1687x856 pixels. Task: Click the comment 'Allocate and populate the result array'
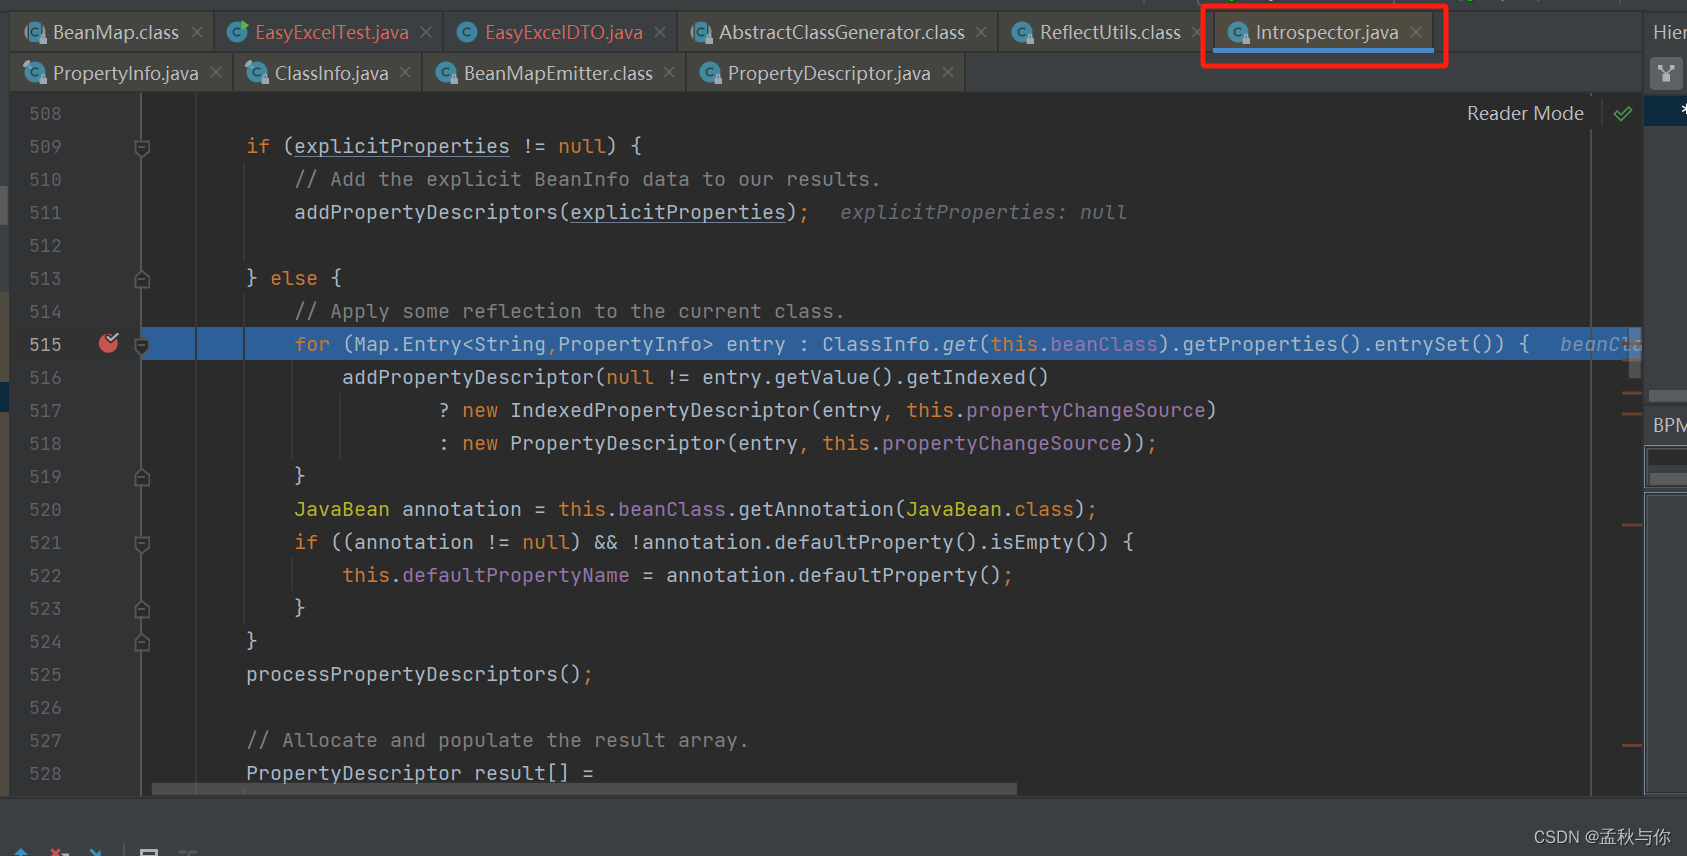point(496,740)
